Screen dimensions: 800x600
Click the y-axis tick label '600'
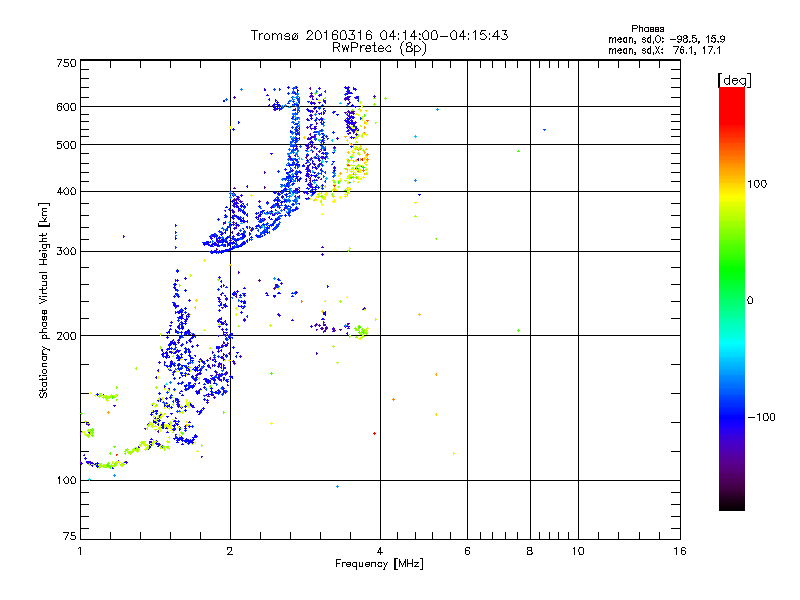point(66,107)
